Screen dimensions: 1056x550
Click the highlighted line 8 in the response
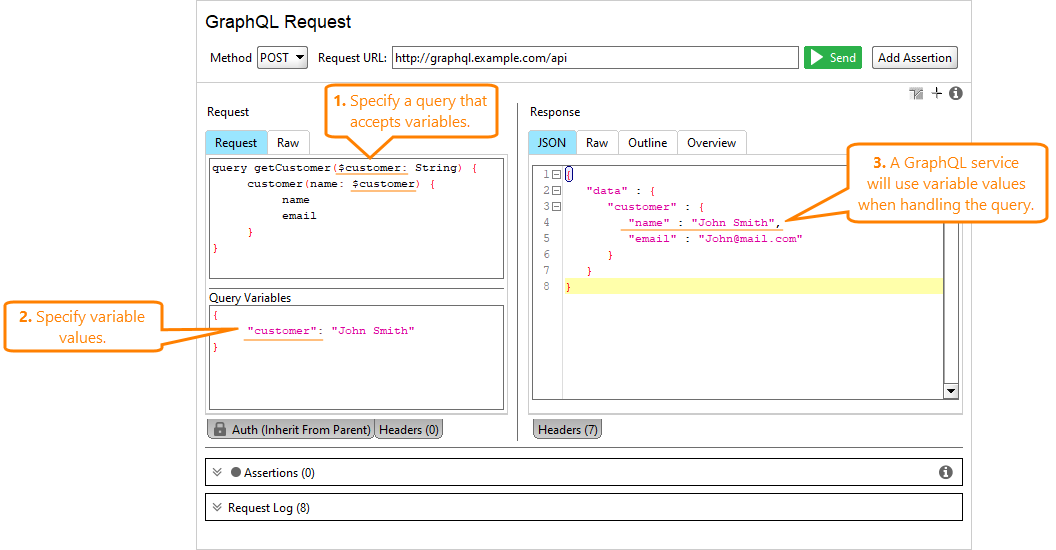pos(754,287)
